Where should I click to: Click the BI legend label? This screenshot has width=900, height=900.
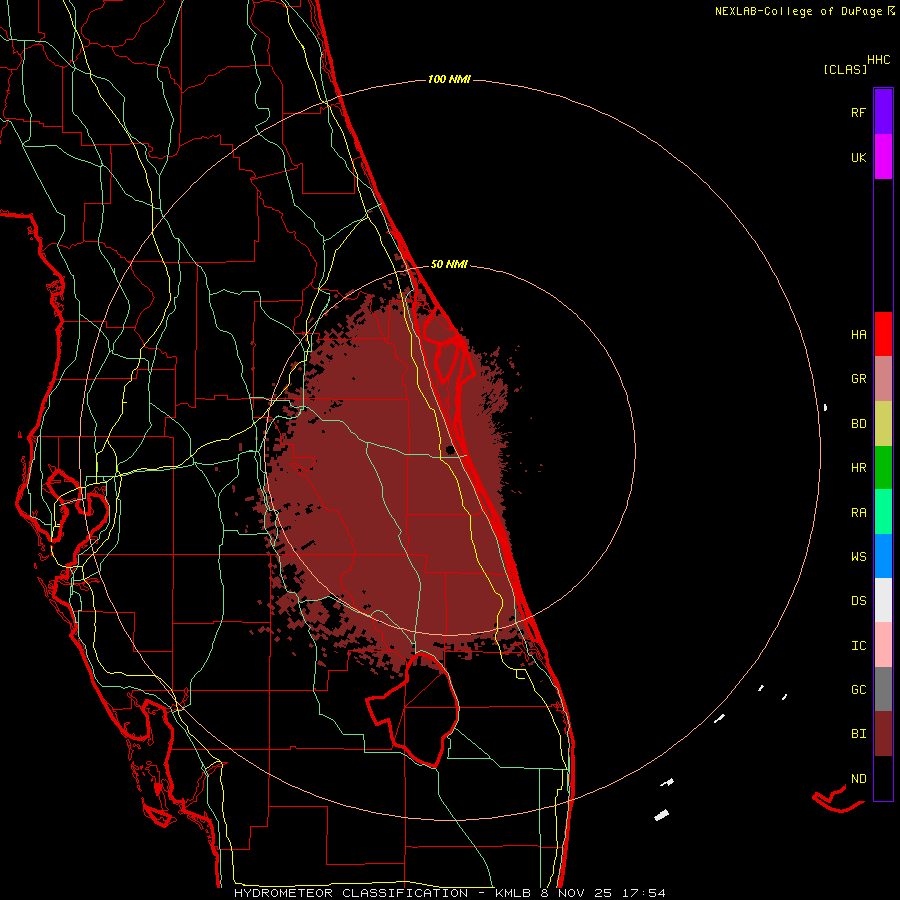click(x=858, y=734)
